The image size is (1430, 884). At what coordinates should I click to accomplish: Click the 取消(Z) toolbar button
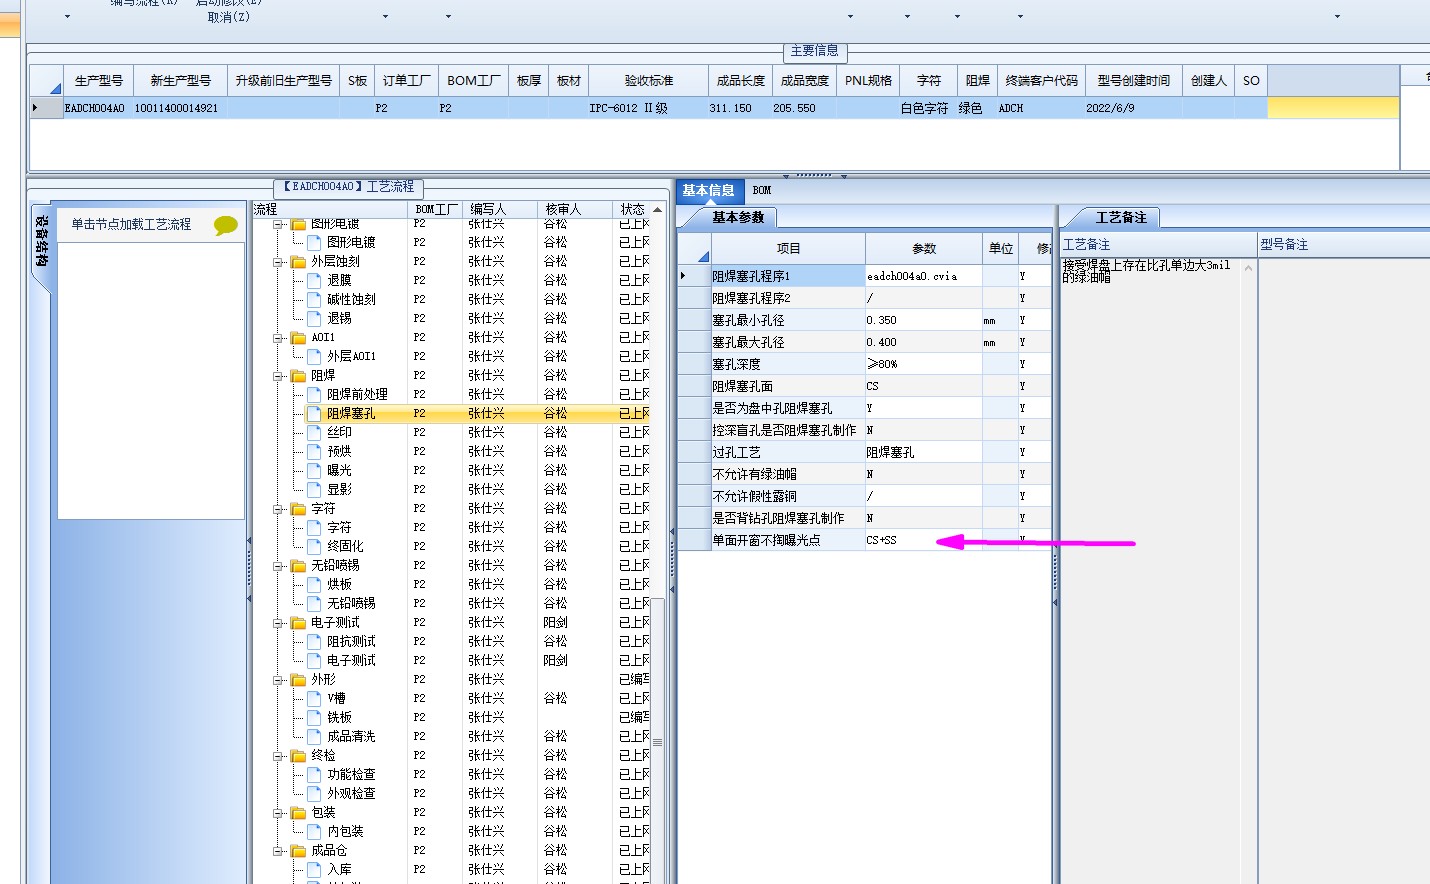click(229, 17)
